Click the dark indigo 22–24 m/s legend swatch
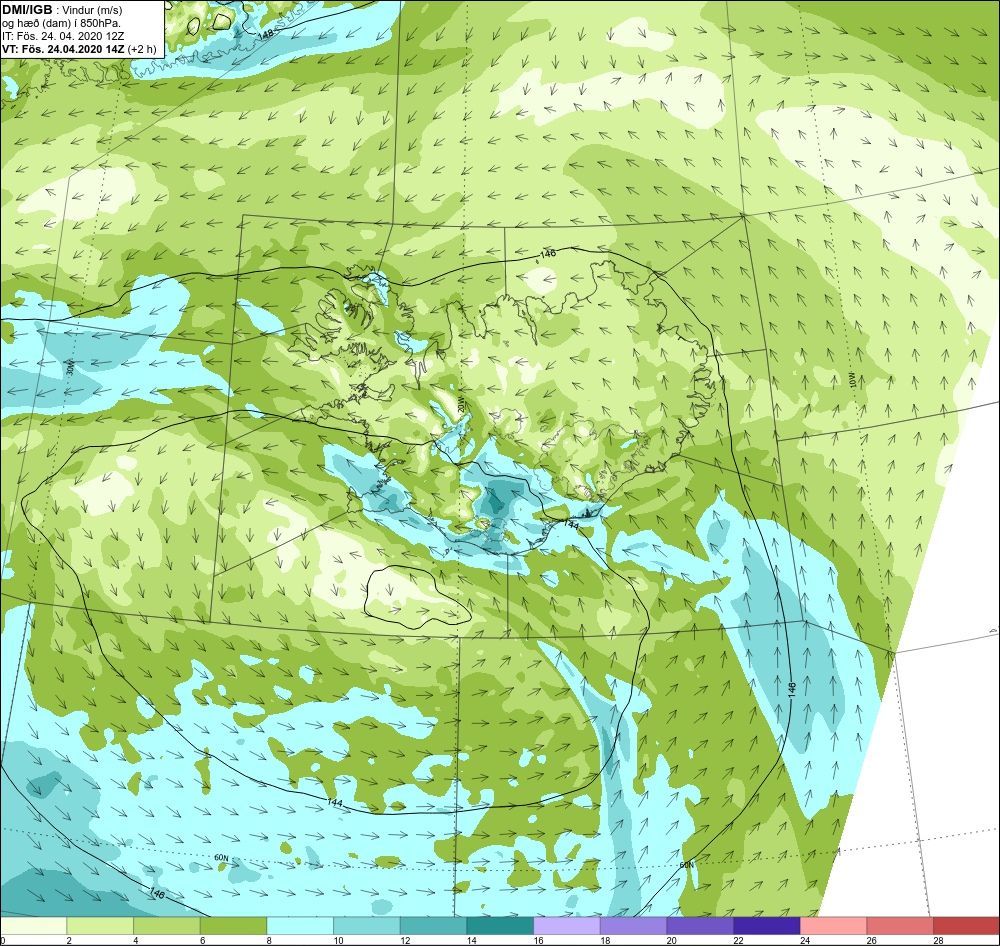1000x946 pixels. 767,925
